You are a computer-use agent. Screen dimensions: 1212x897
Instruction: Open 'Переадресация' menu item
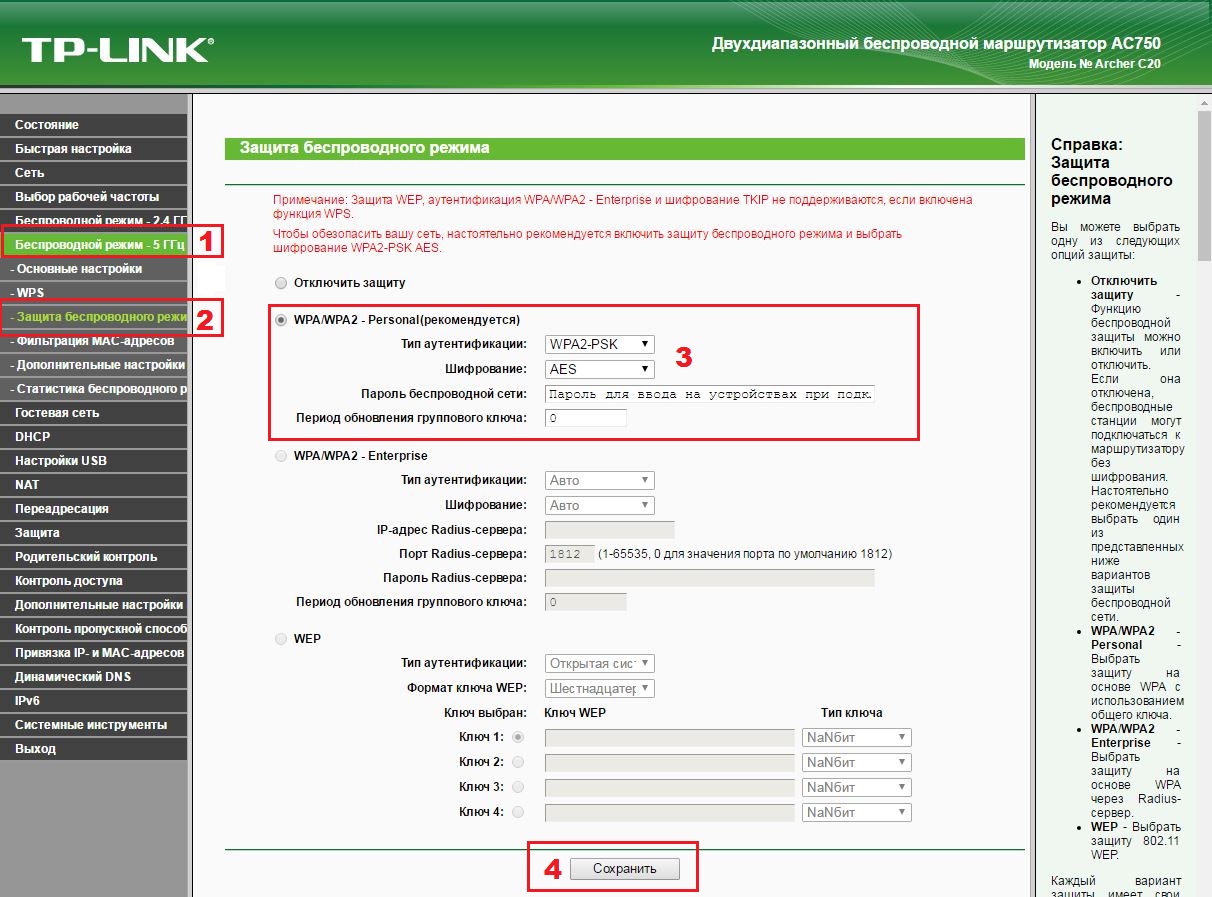point(93,509)
